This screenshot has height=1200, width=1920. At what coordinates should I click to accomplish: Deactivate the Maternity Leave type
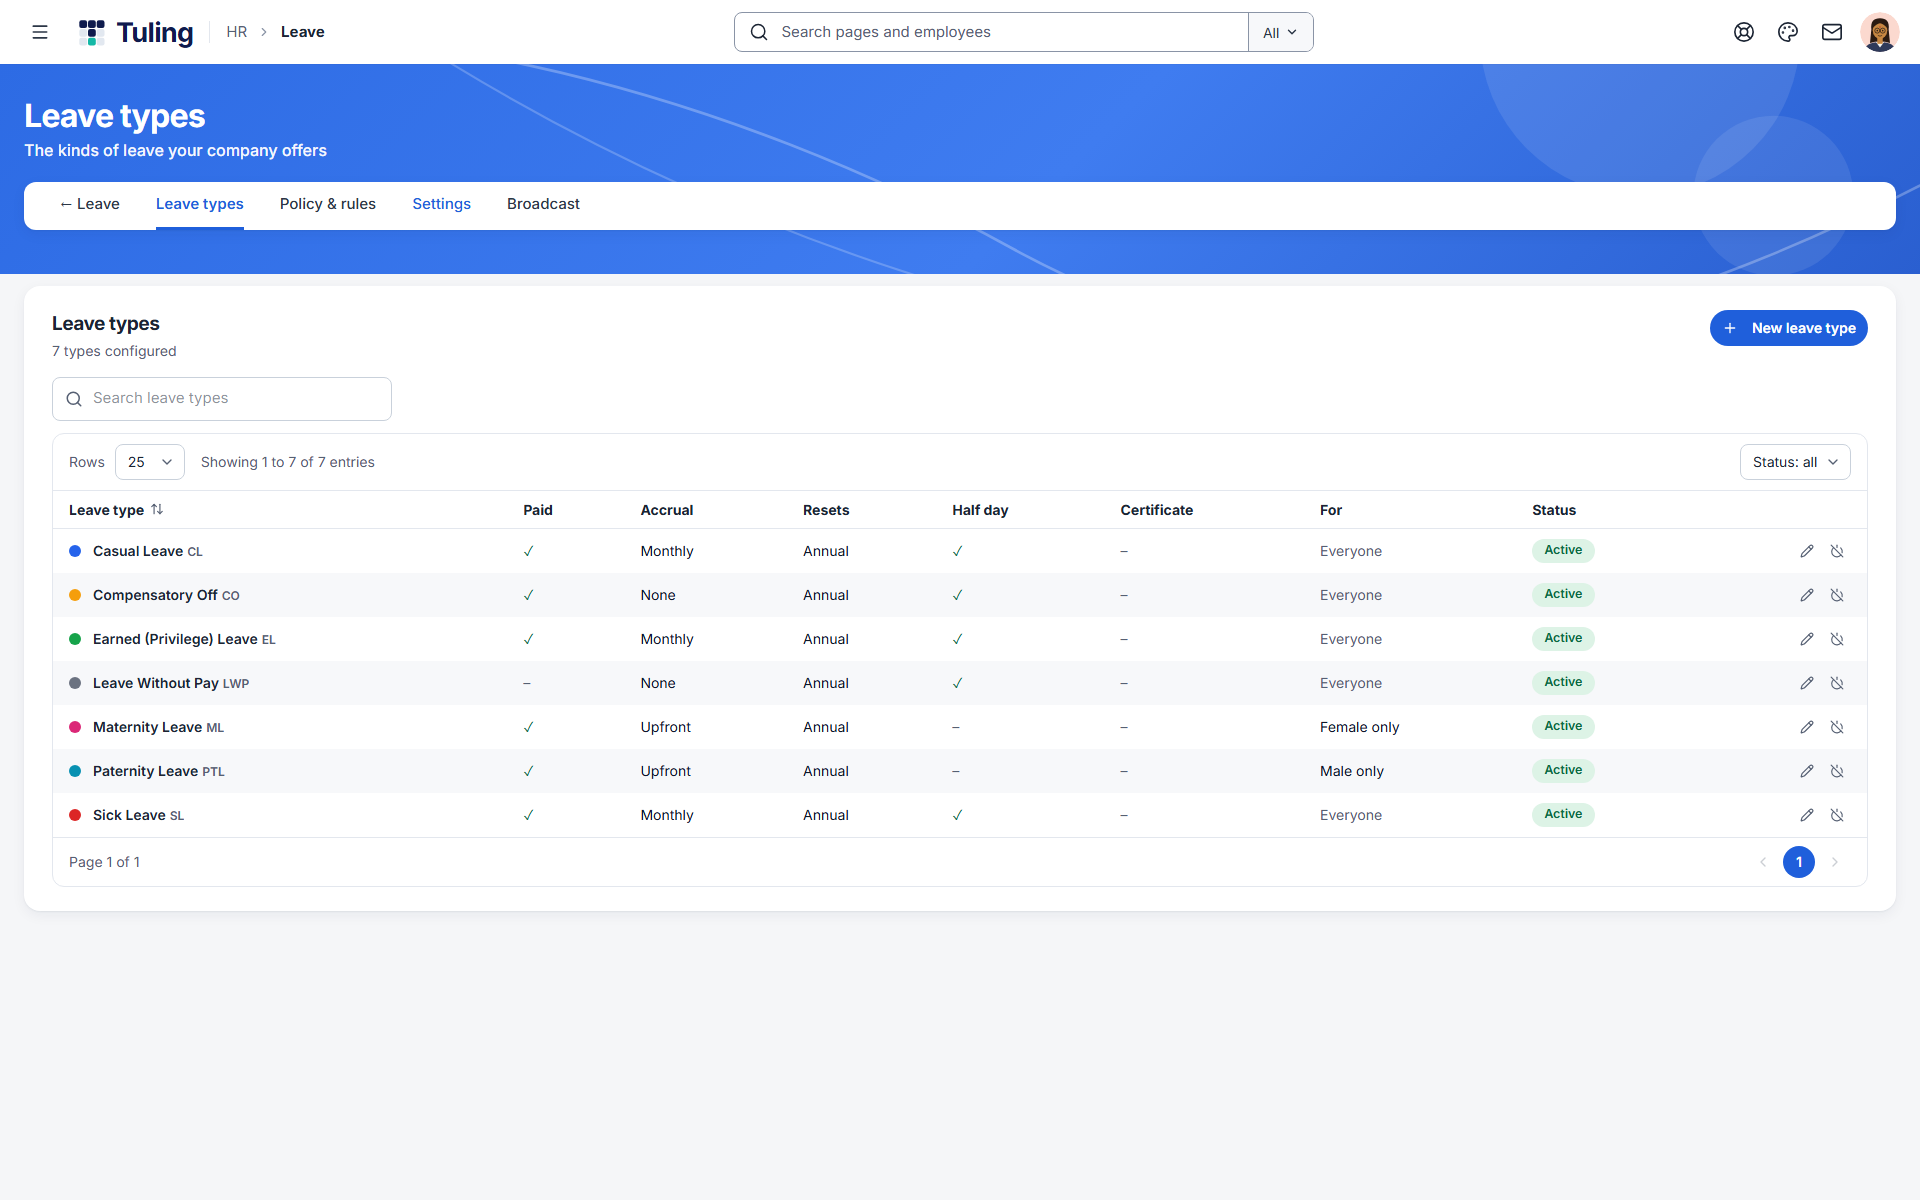tap(1837, 727)
